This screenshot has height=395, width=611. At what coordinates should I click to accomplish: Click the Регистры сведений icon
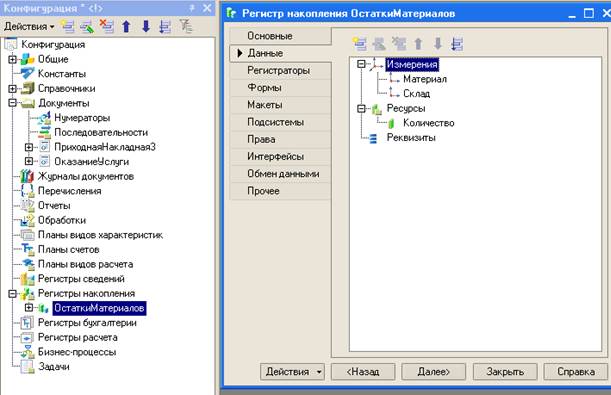coord(27,279)
